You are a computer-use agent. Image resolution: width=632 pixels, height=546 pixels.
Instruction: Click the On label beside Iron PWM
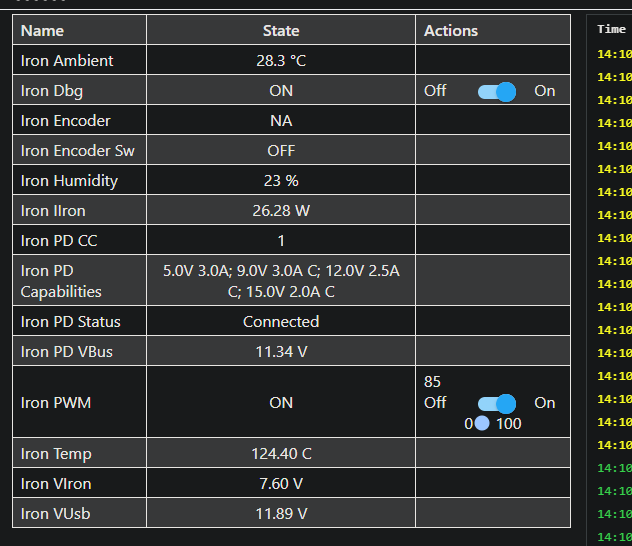(x=544, y=403)
